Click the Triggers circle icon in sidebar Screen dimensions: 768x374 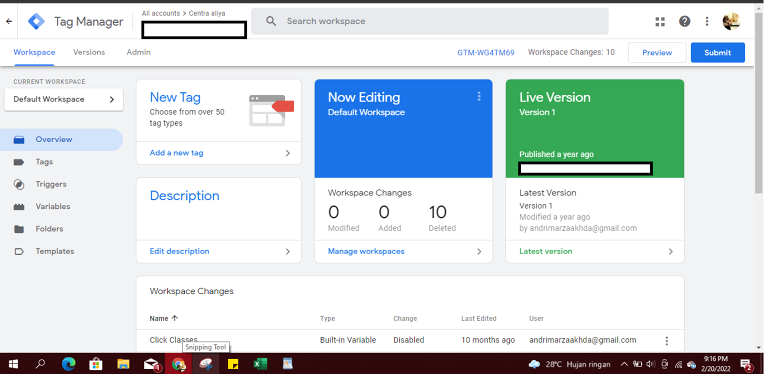(19, 185)
